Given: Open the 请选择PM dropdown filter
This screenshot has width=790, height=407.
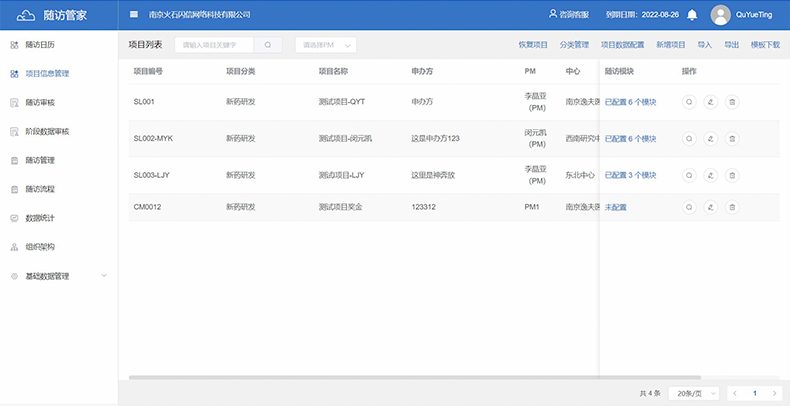Looking at the screenshot, I should (x=324, y=45).
